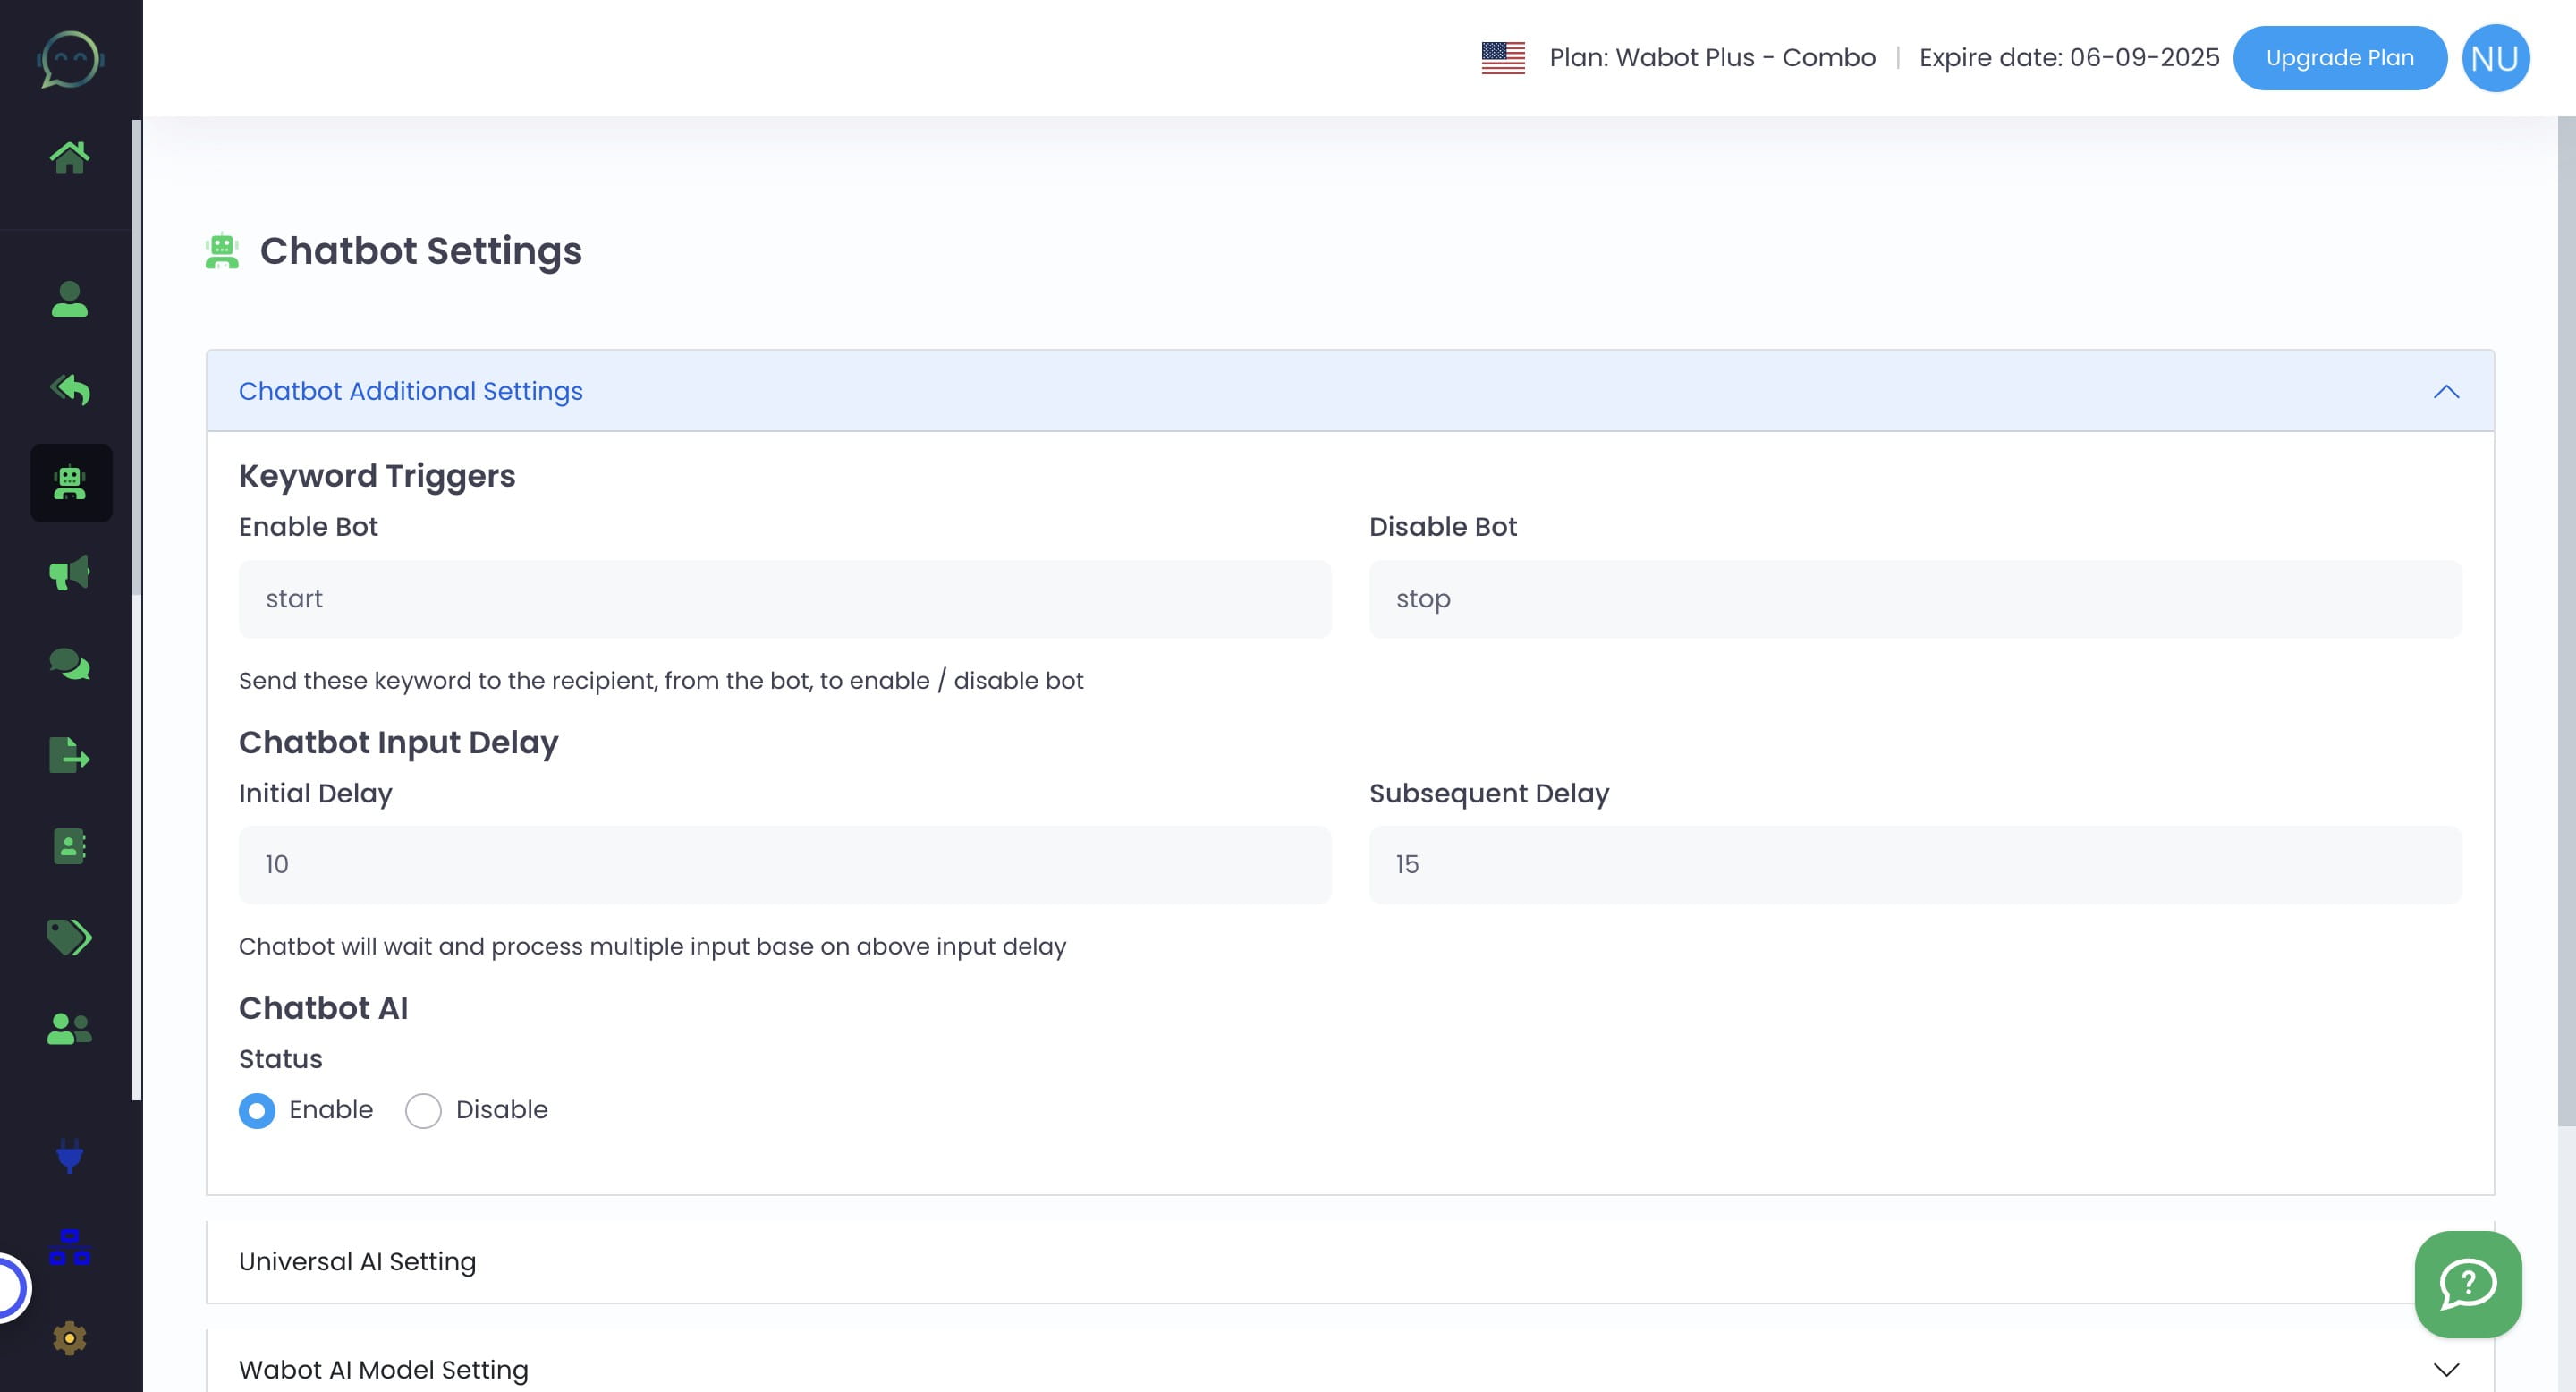The height and width of the screenshot is (1392, 2576).
Task: Expand Wabot AI Model Setting chevron
Action: tap(2445, 1370)
